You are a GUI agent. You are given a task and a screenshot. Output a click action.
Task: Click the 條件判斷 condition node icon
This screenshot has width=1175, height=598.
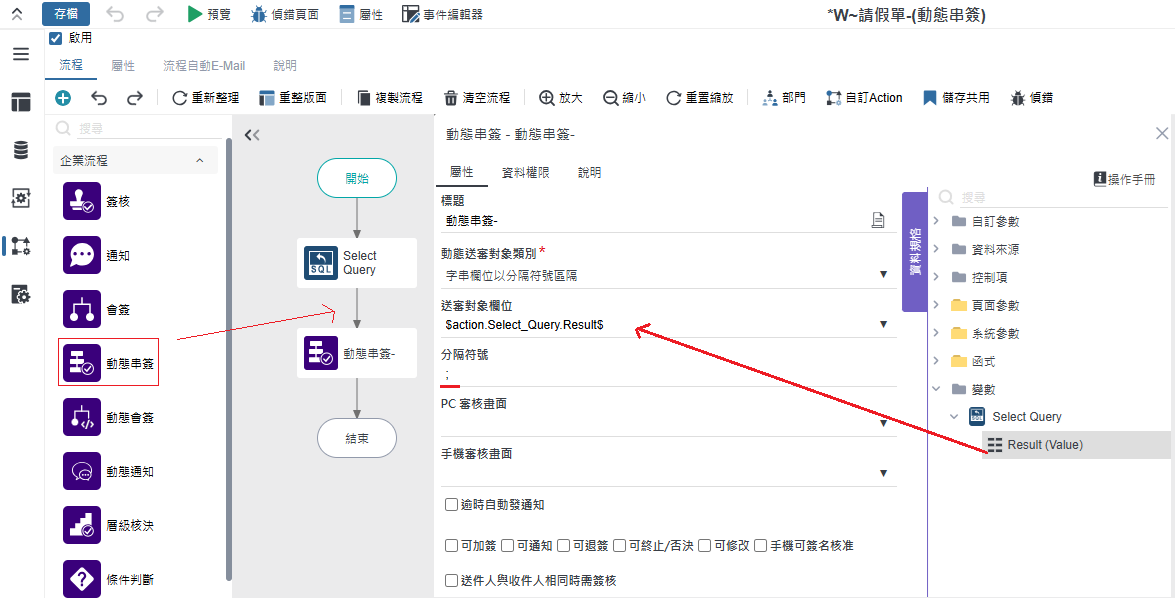[82, 579]
